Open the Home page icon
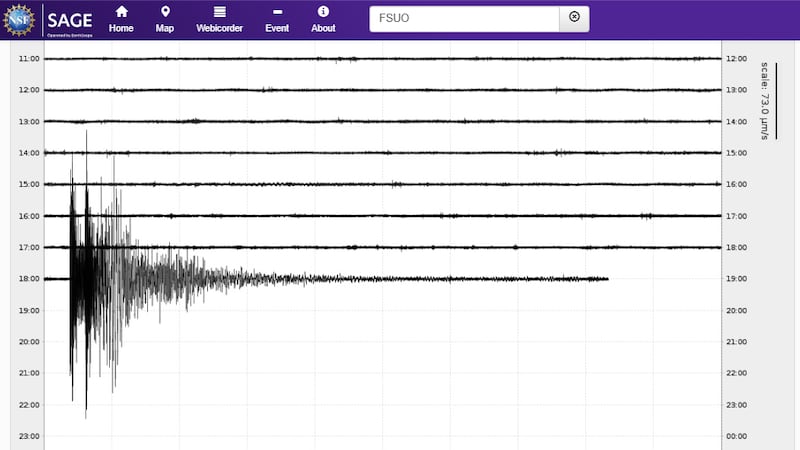This screenshot has height=450, width=800. (x=121, y=11)
